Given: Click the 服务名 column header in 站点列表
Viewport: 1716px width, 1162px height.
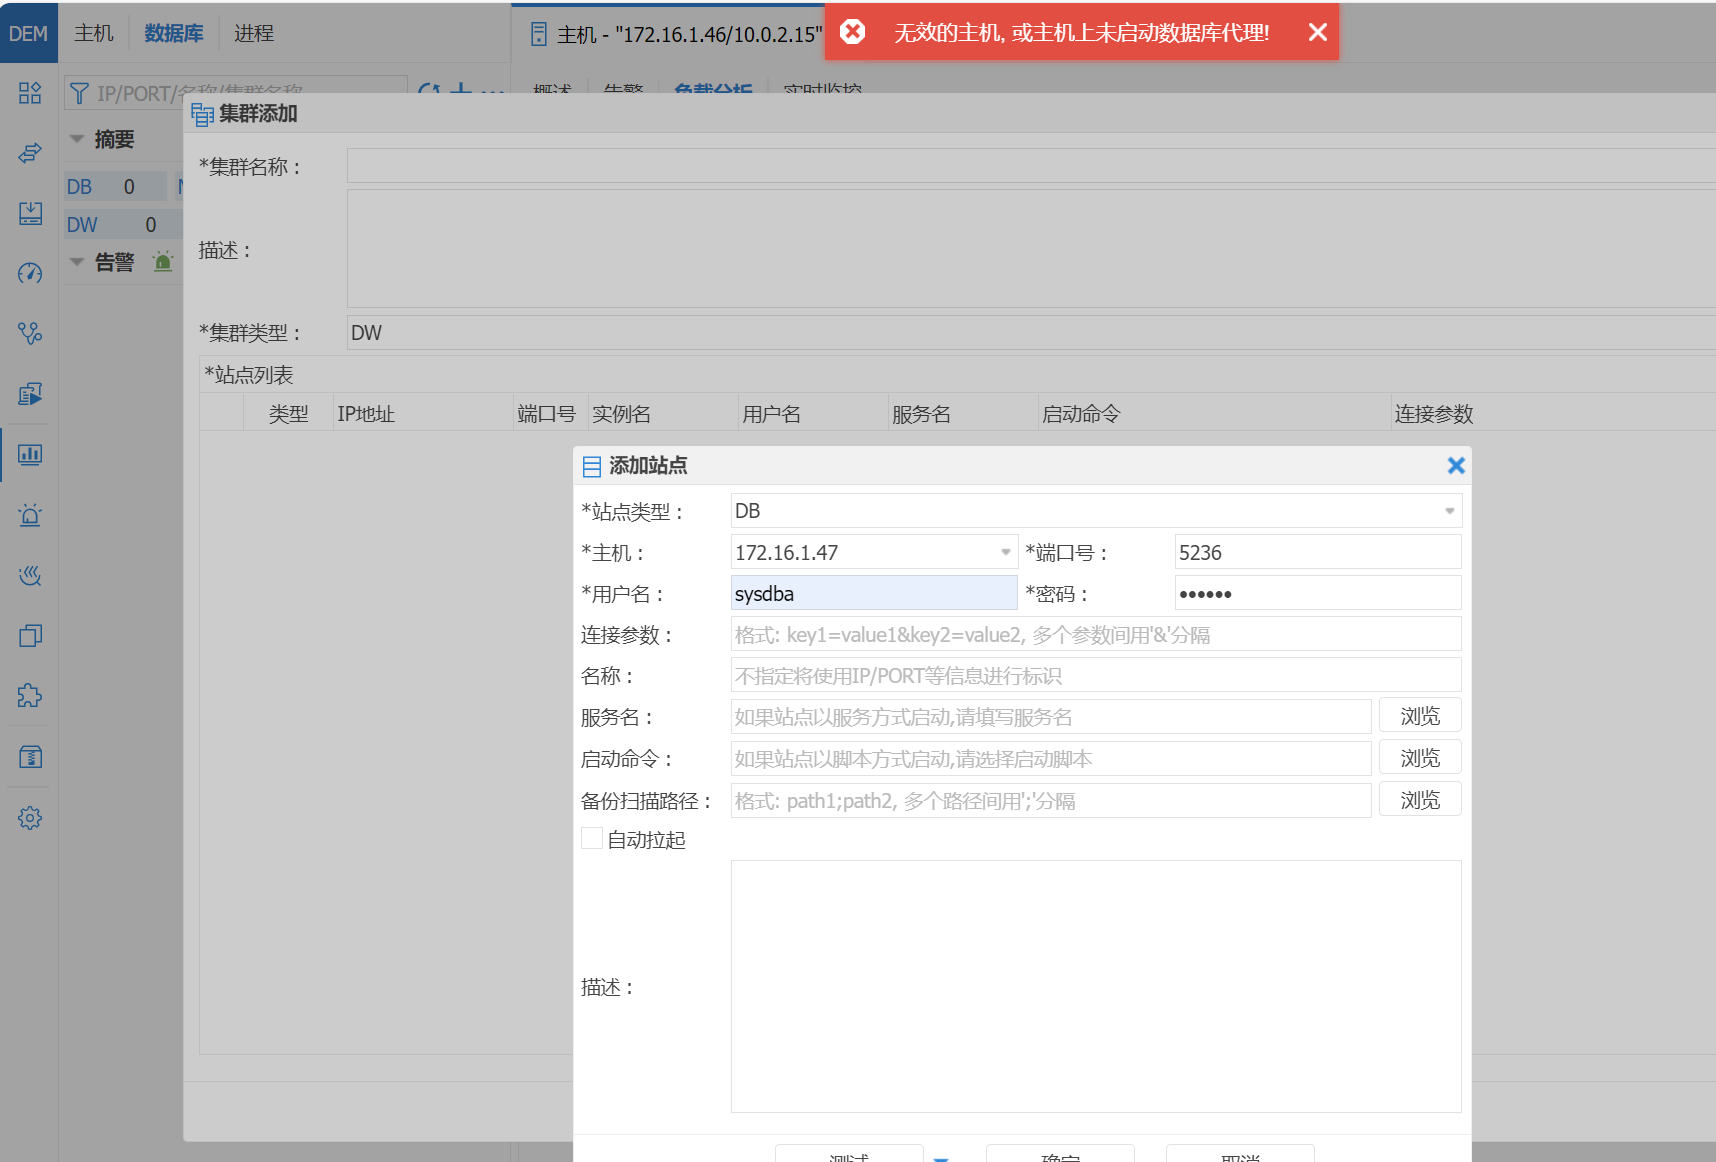Looking at the screenshot, I should click(x=963, y=413).
